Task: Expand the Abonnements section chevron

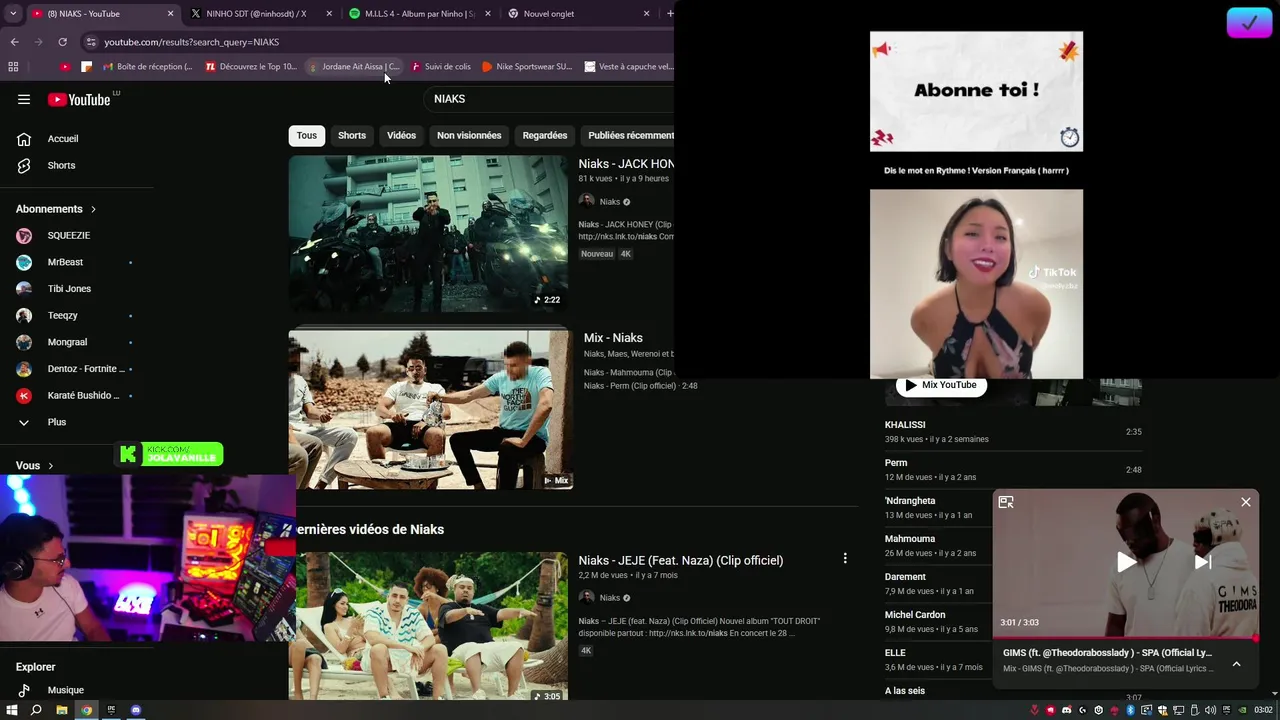Action: pos(93,209)
